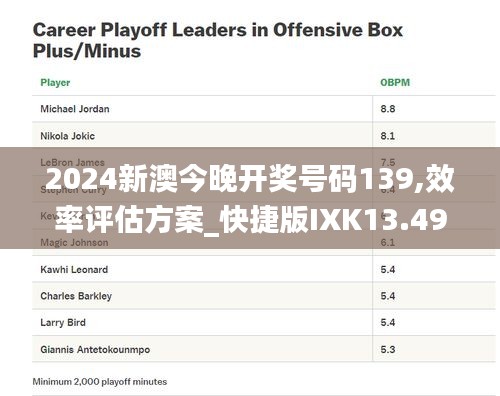
Task: Click the Larry Bird name
Action: click(x=63, y=323)
